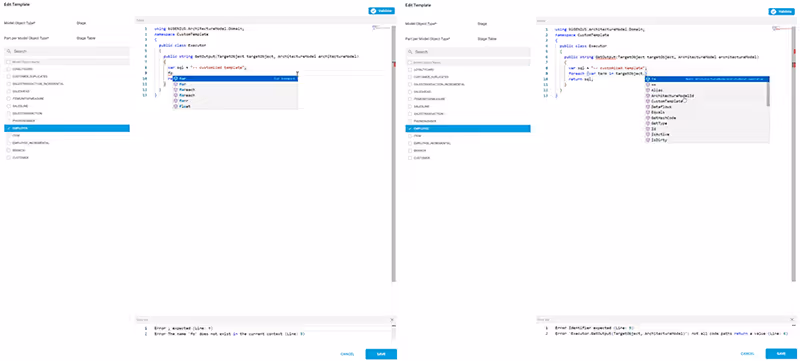Check BRANCH in the left list
This screenshot has height=361, width=800.
click(x=8, y=150)
